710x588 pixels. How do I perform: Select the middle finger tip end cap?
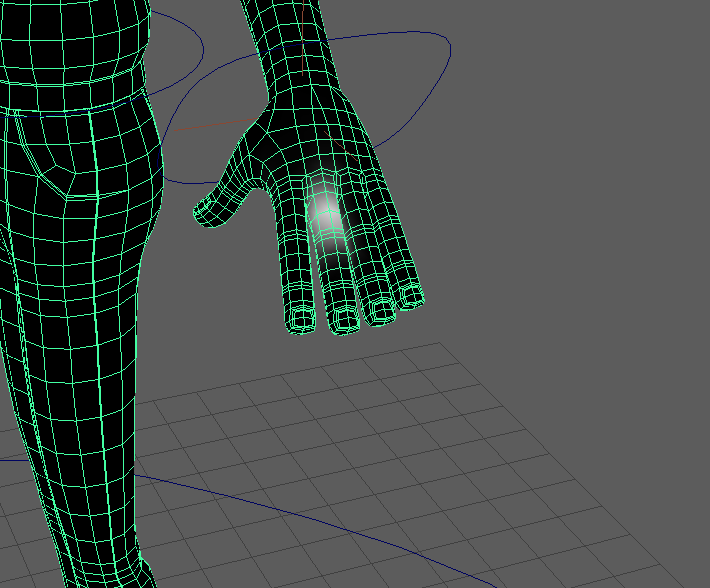click(x=346, y=320)
